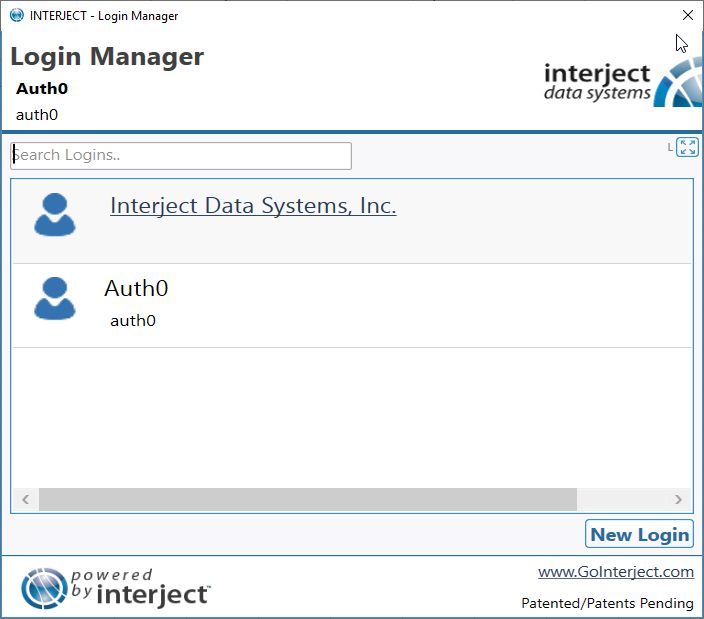This screenshot has height=619, width=704.
Task: Click the small L indicator near expand icon
Action: pyautogui.click(x=670, y=147)
